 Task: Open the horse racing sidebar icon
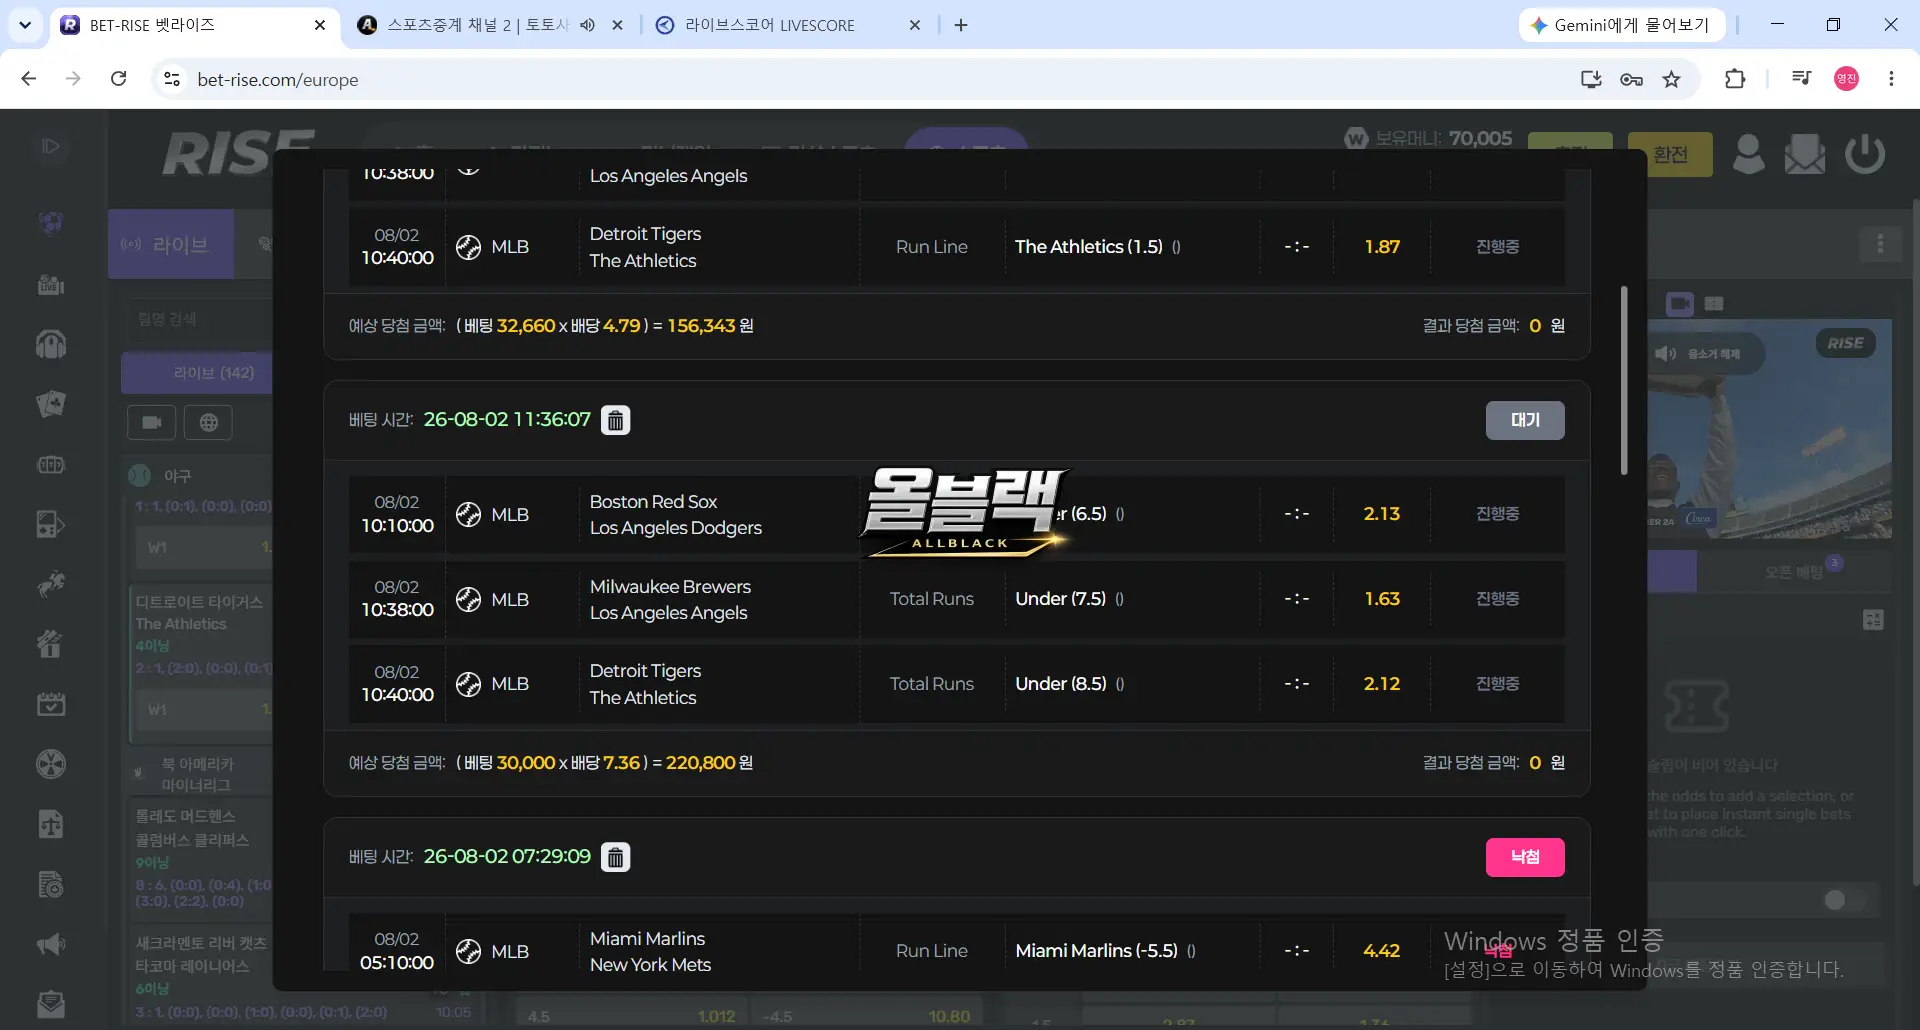pos(51,584)
